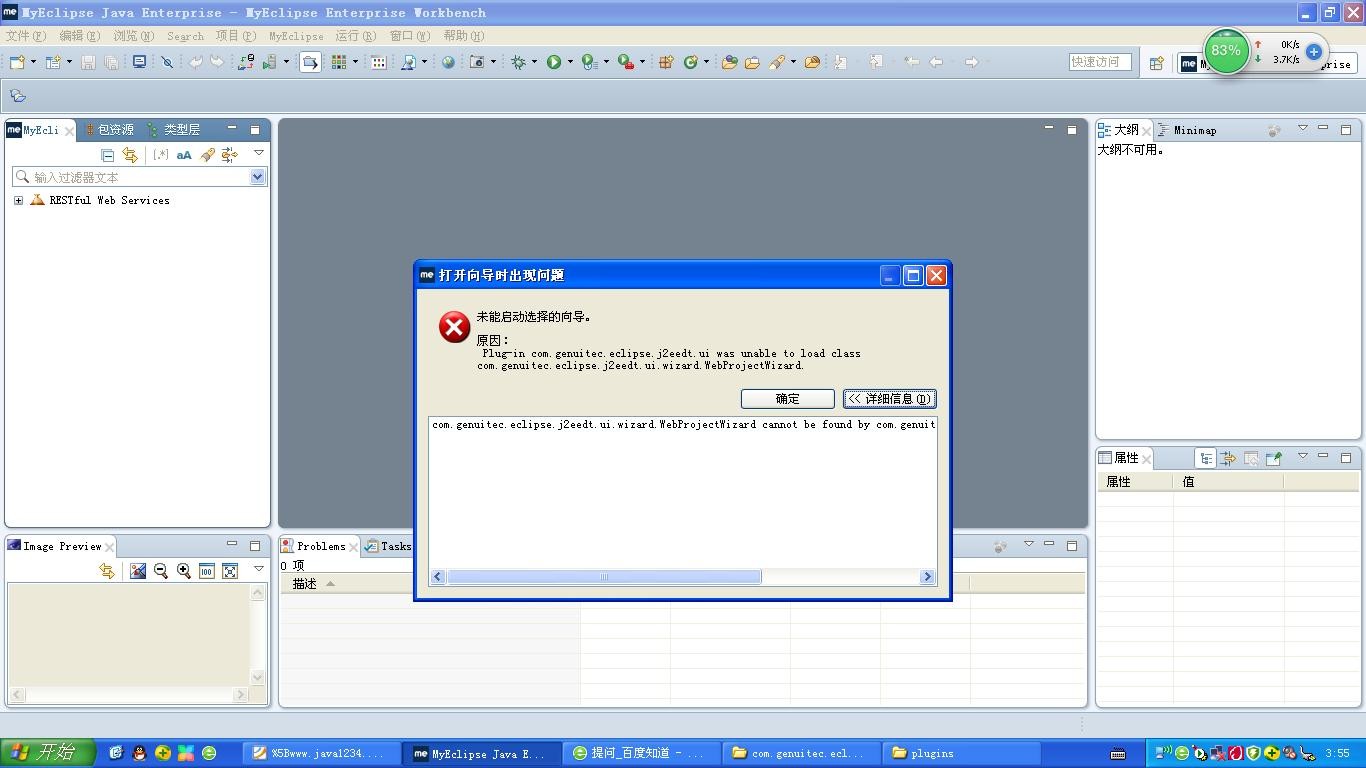1366x768 pixels.
Task: Switch to the 包资源 tab
Action: [109, 130]
